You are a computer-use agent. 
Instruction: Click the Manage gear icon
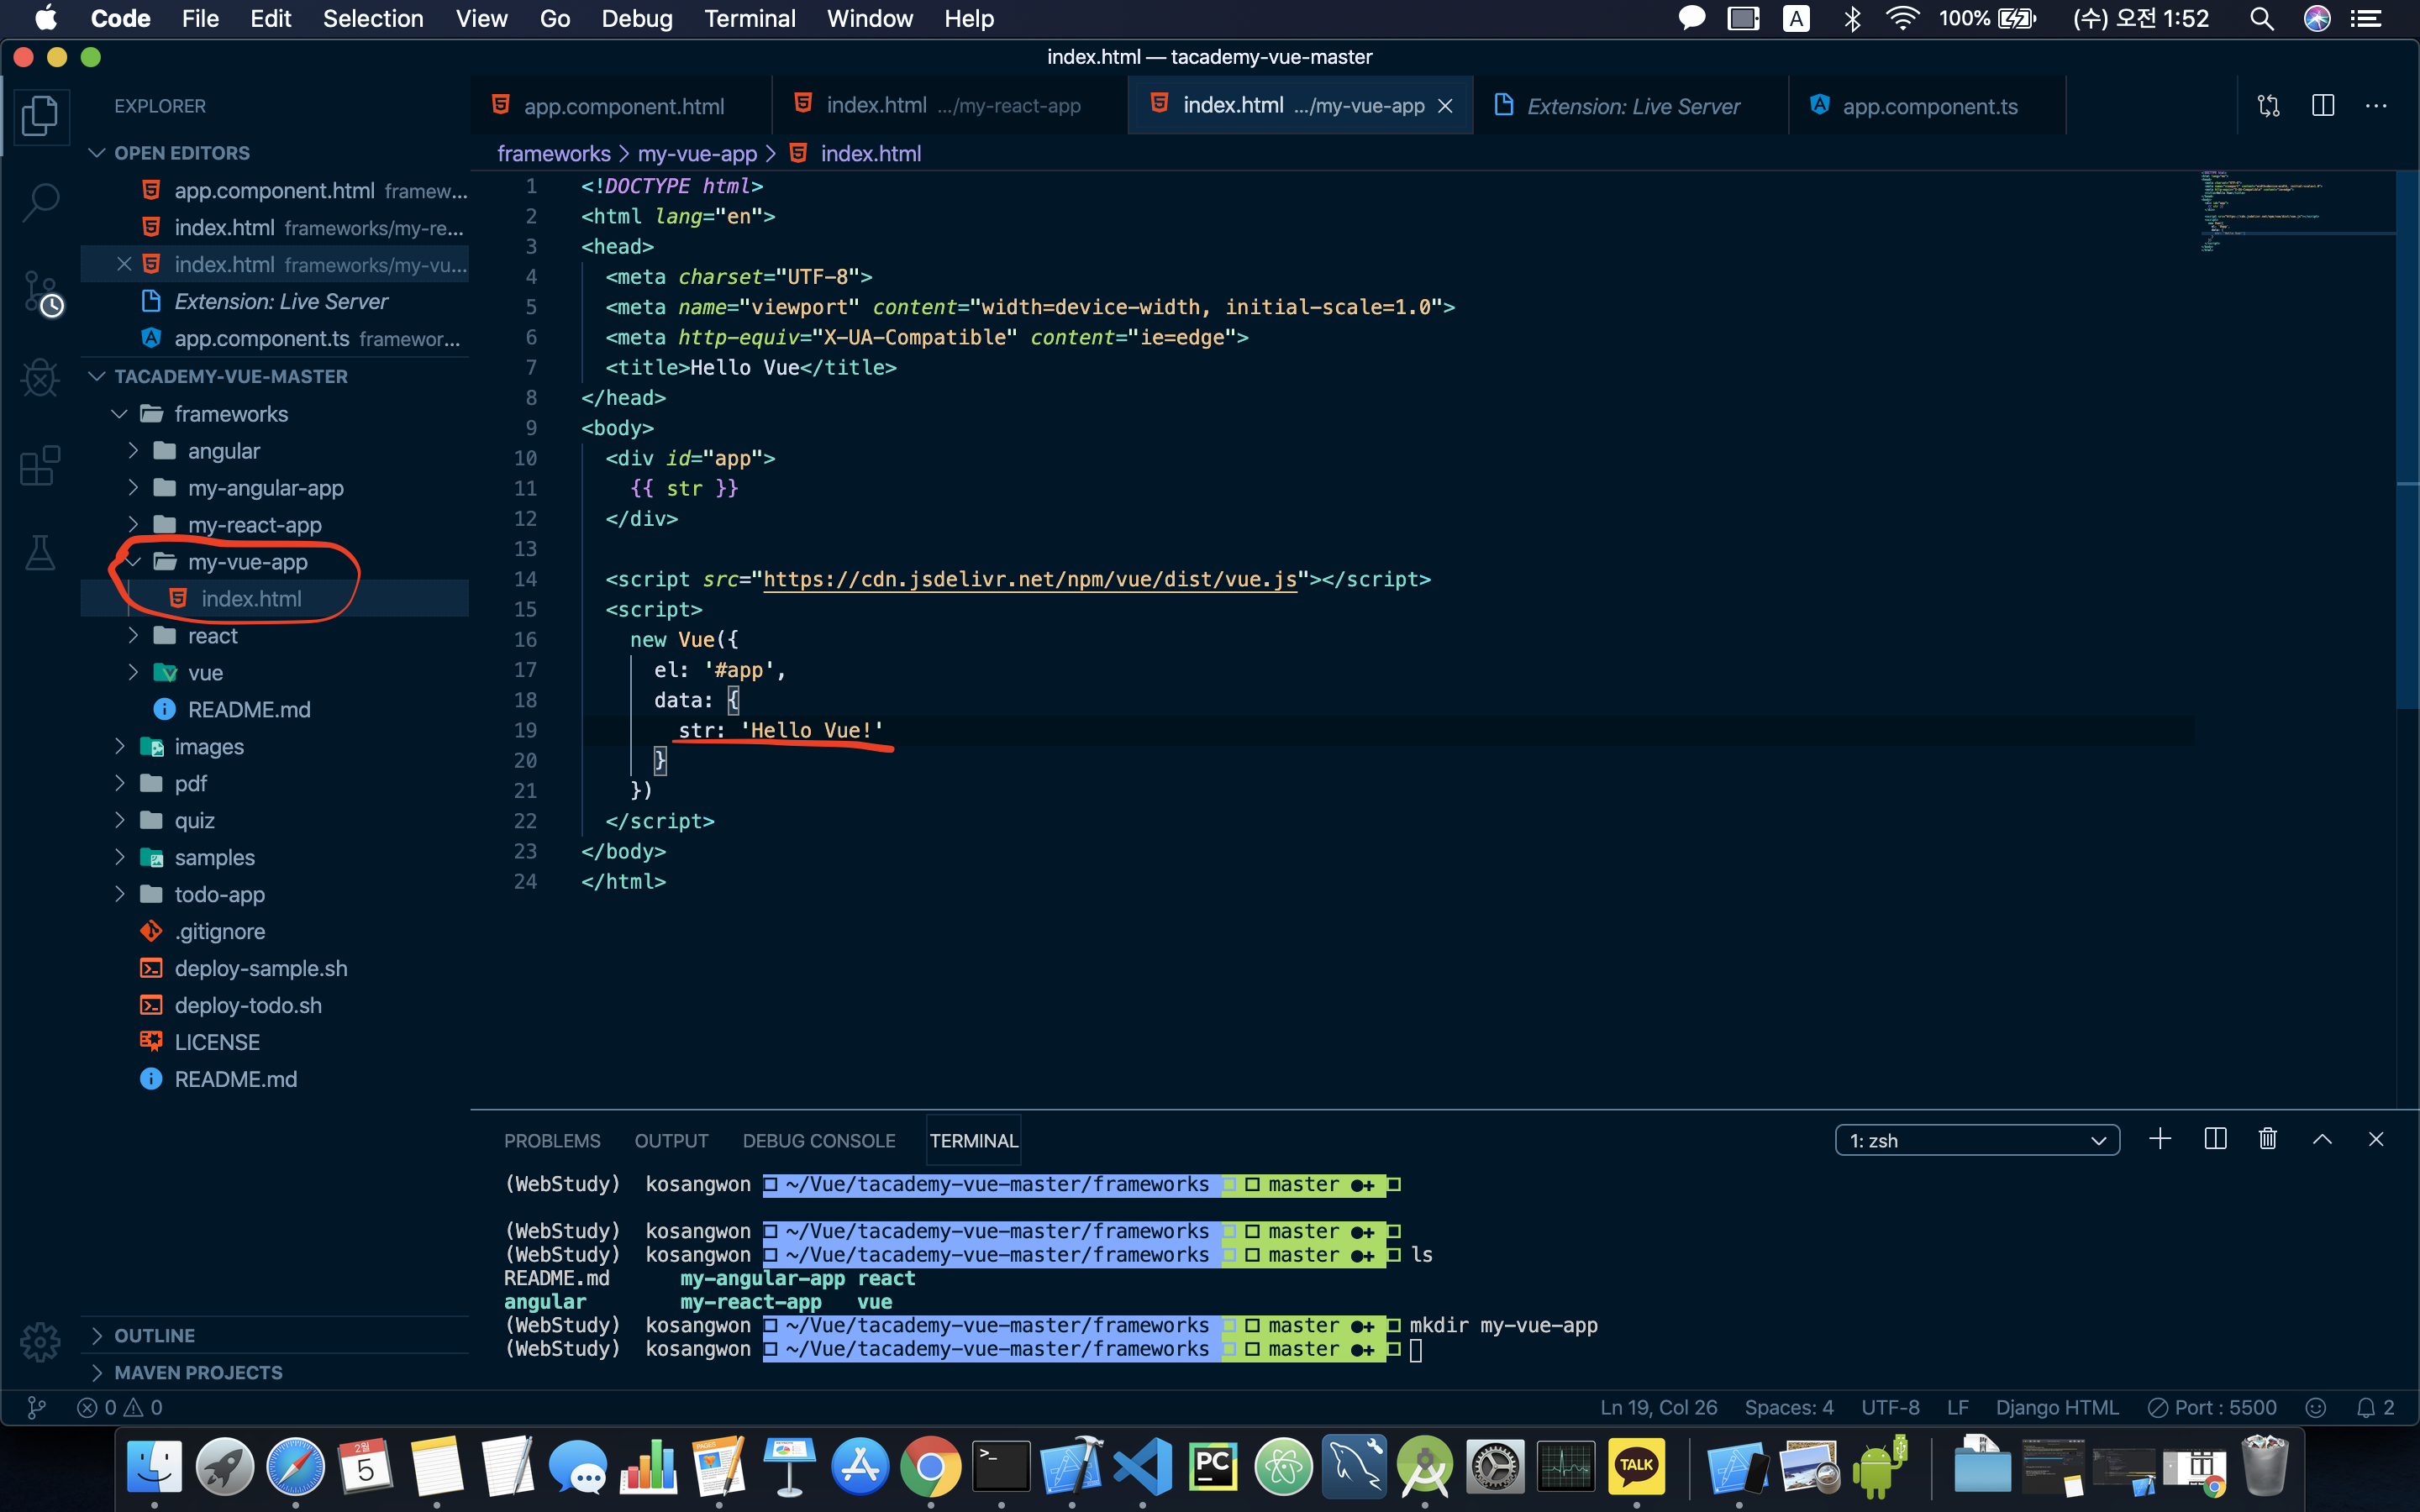coord(40,1342)
